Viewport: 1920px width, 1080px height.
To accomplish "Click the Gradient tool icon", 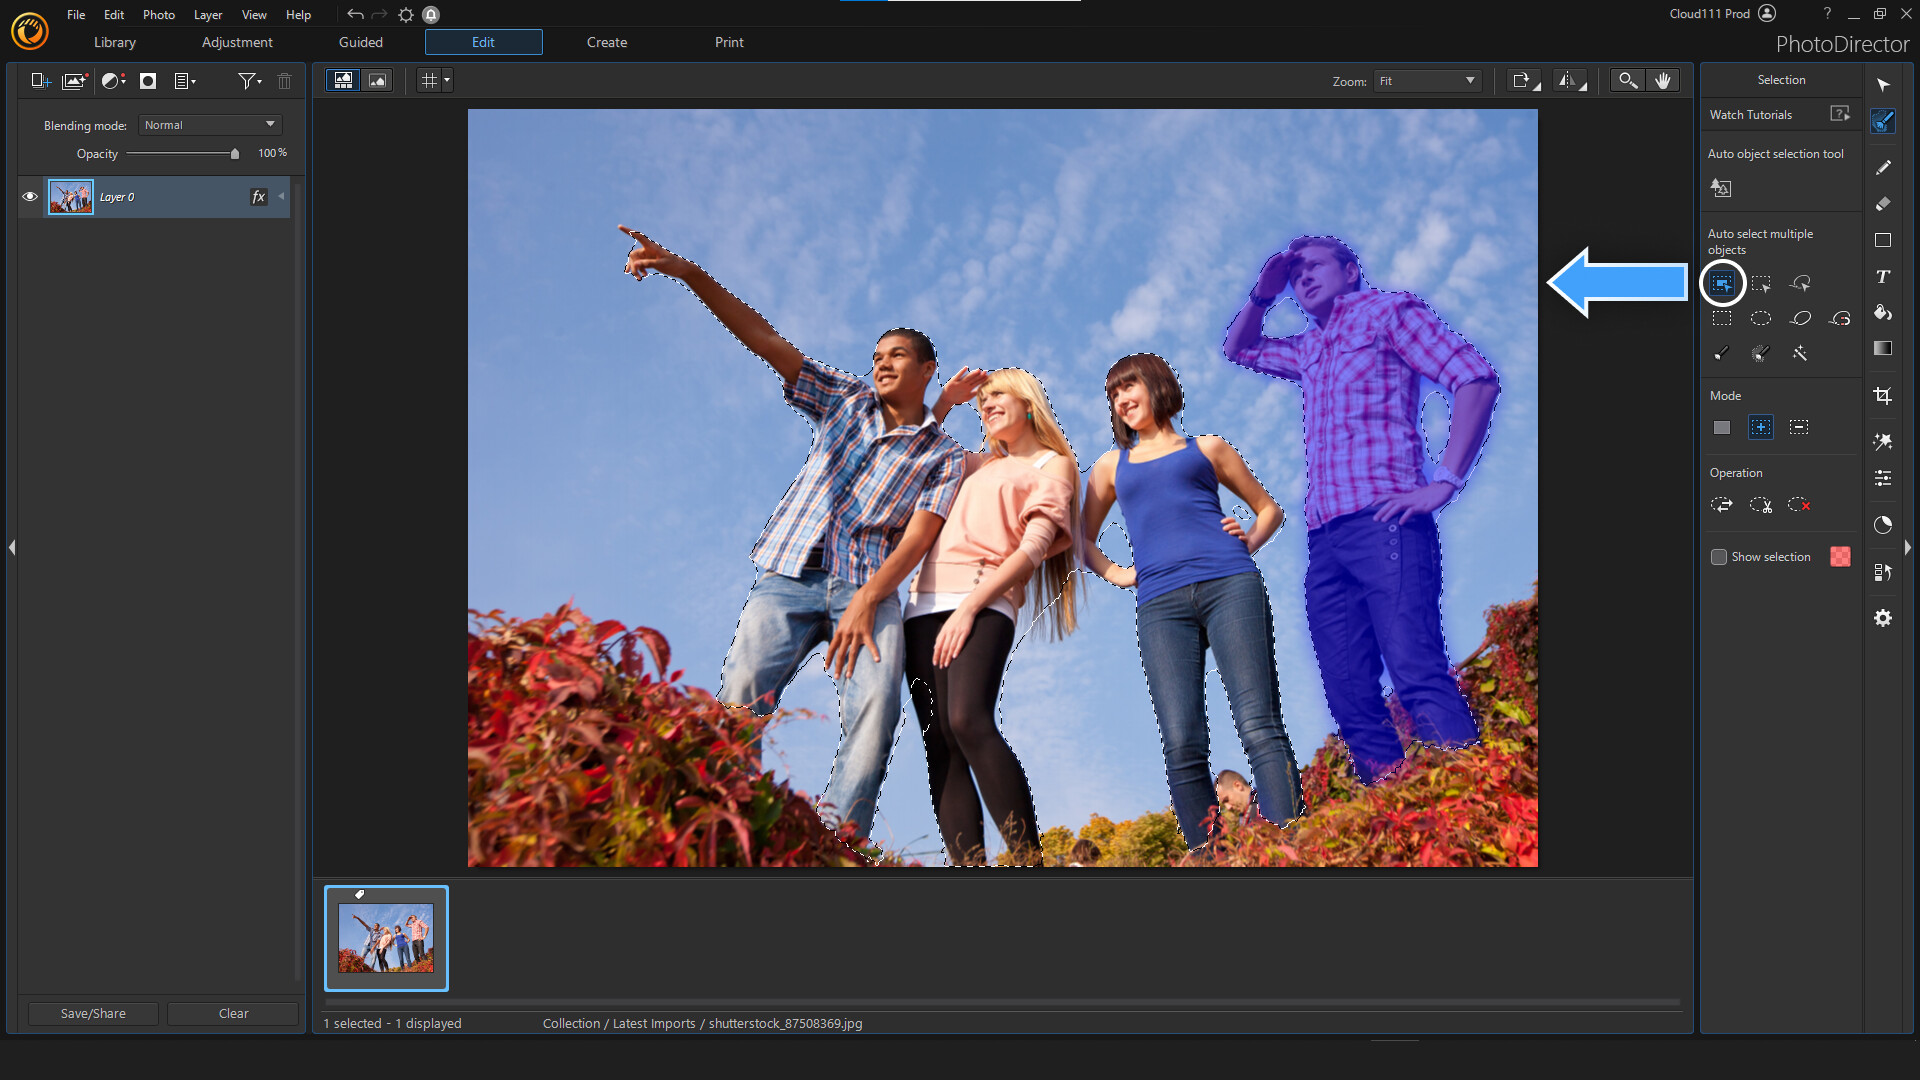I will click(x=1884, y=348).
